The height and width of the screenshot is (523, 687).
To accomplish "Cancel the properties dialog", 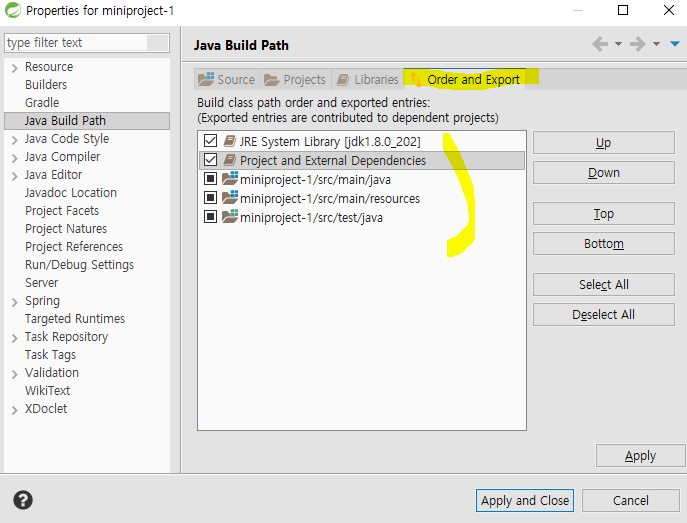I will pos(630,500).
